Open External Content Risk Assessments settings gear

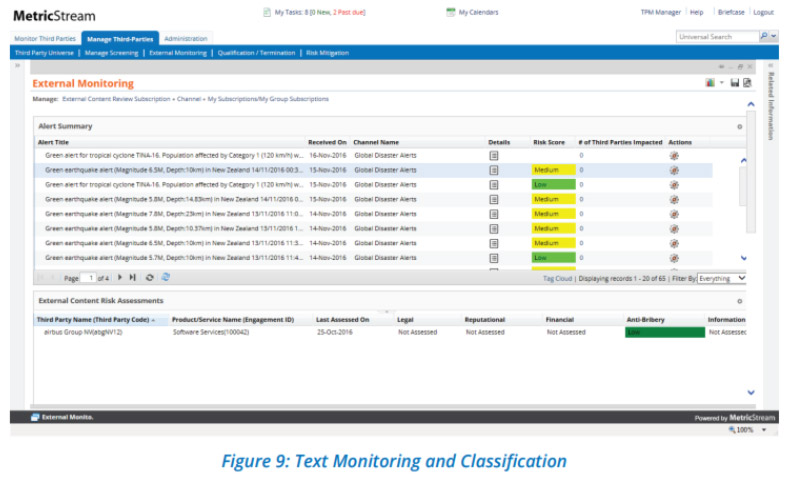tap(739, 301)
